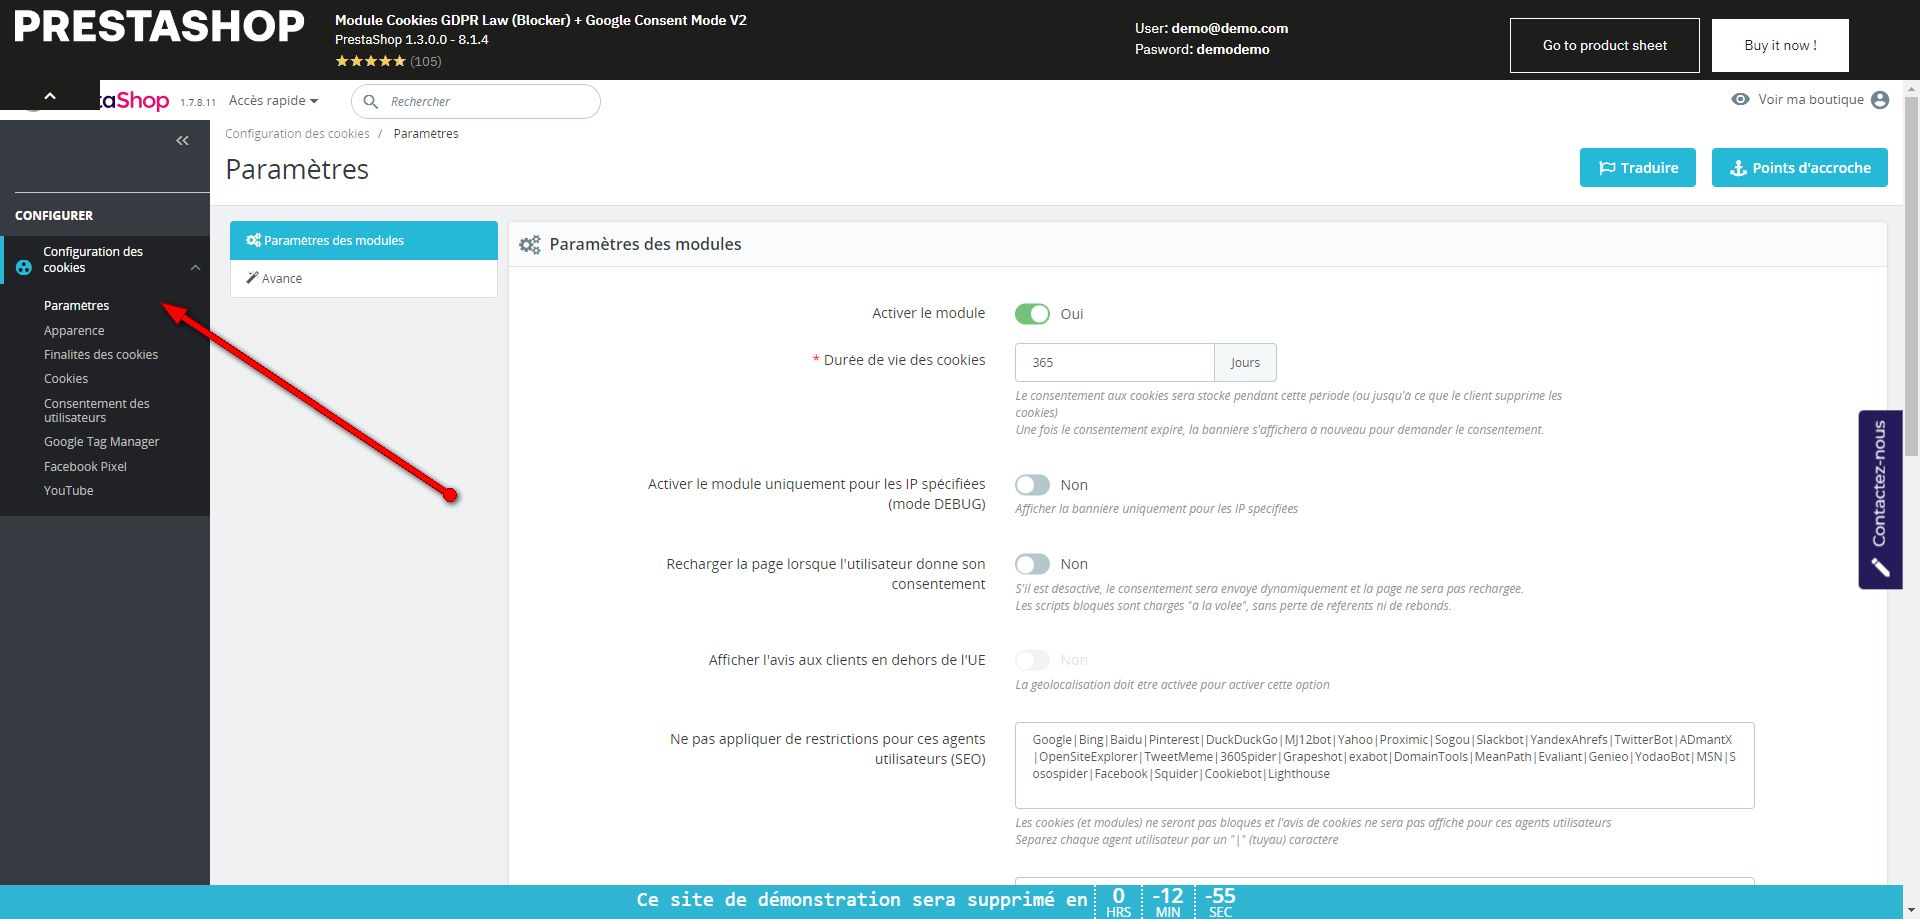The image size is (1920, 919).
Task: Click the PrestaShop logo in header
Action: pyautogui.click(x=135, y=101)
